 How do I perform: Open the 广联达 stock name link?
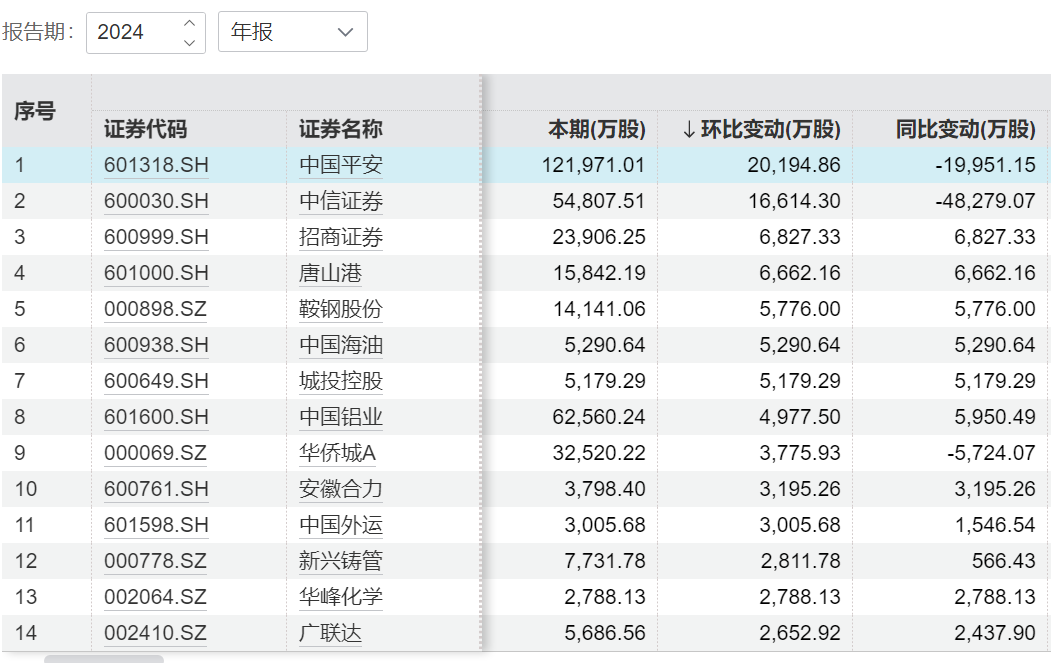click(330, 633)
